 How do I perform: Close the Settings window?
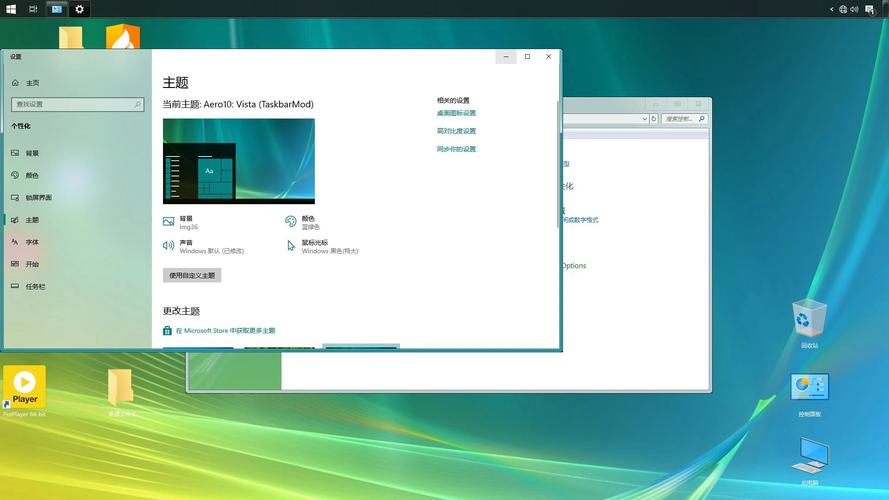click(548, 57)
